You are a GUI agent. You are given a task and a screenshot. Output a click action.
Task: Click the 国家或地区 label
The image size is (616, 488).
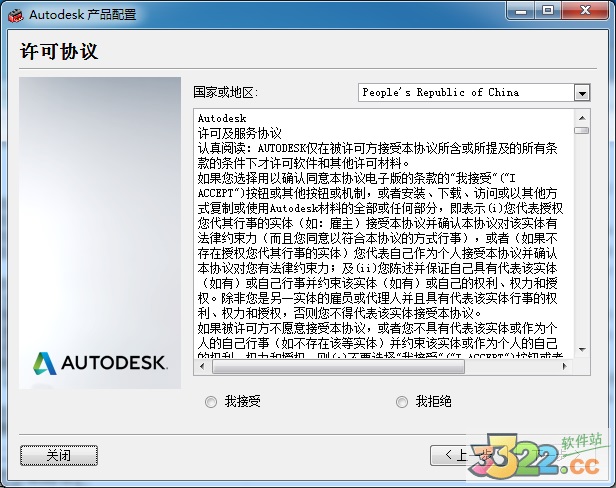point(226,93)
